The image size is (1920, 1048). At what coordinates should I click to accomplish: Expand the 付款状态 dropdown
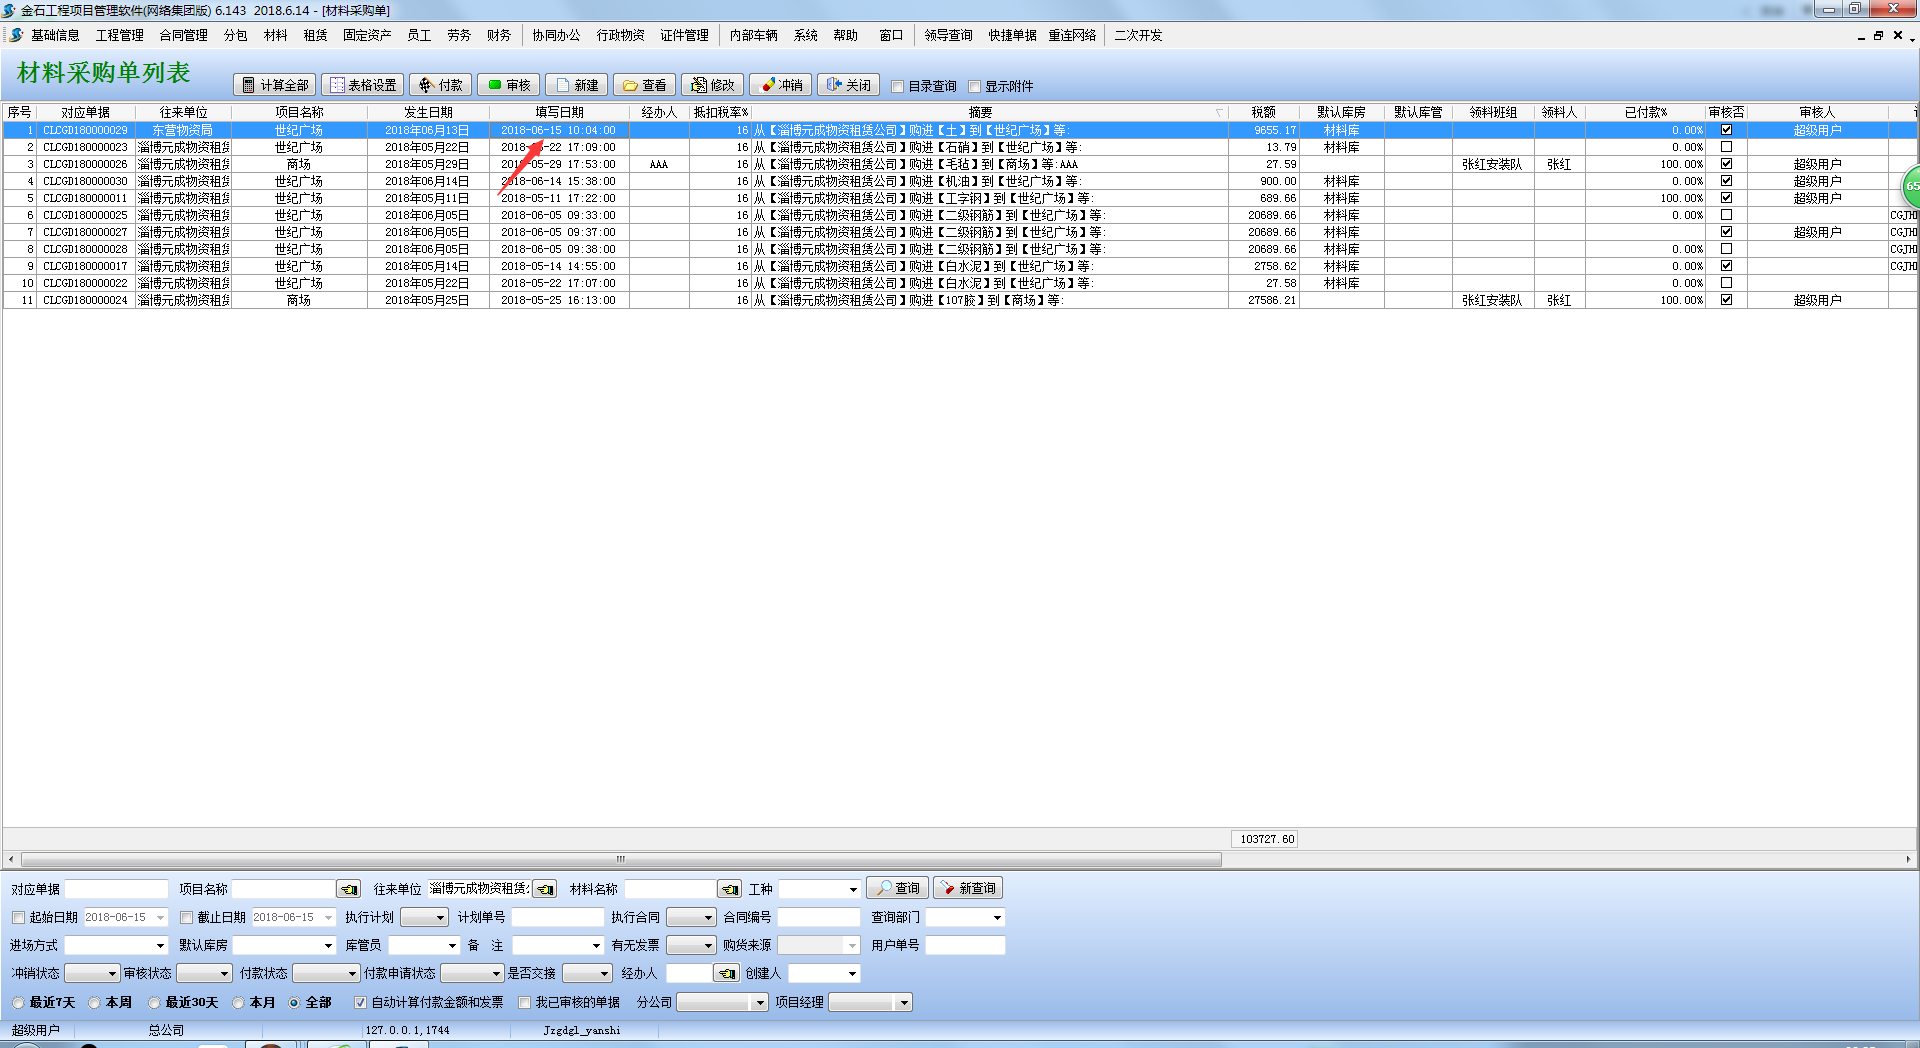(352, 973)
